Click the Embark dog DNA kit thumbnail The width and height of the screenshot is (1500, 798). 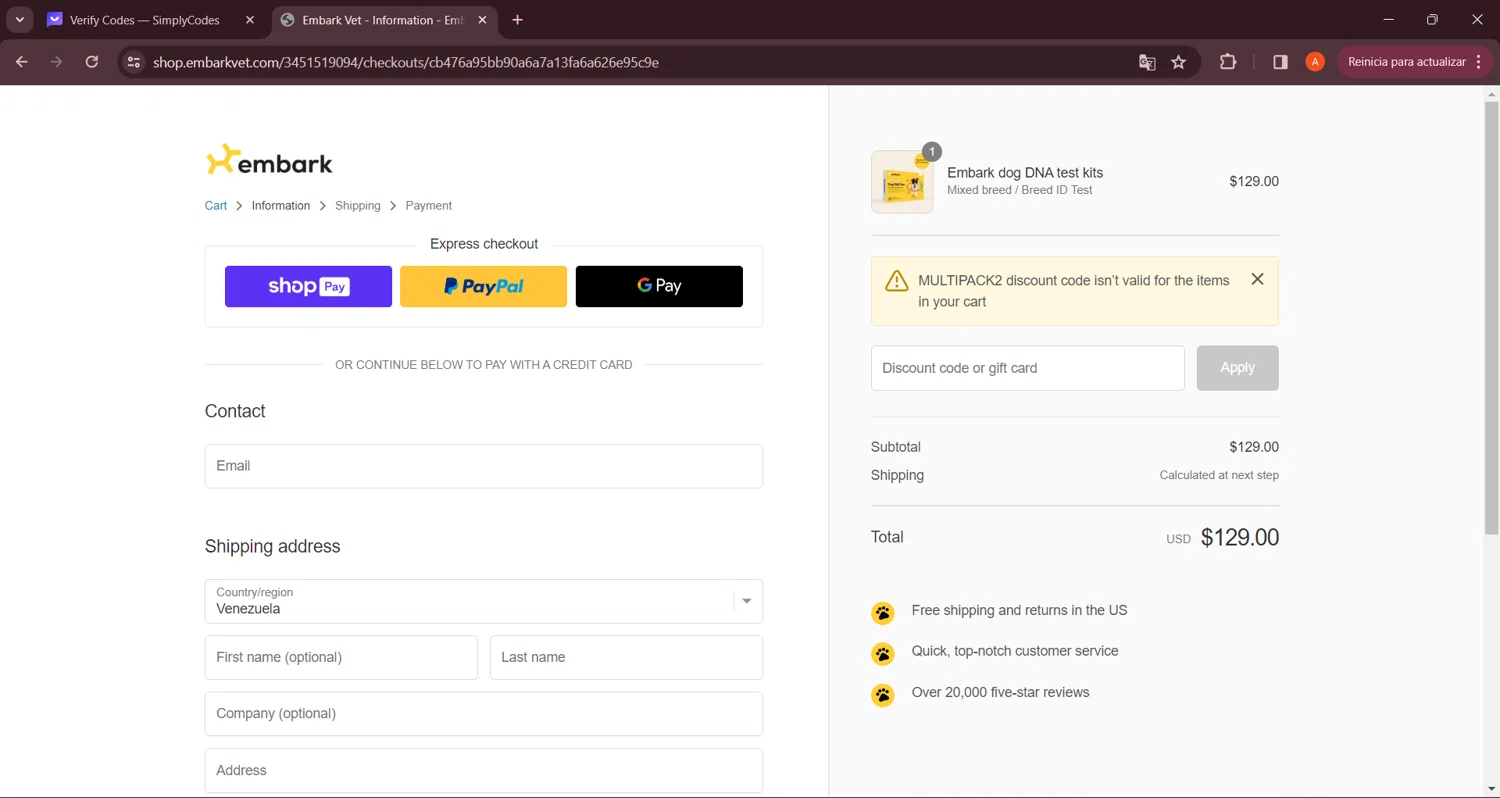click(902, 182)
